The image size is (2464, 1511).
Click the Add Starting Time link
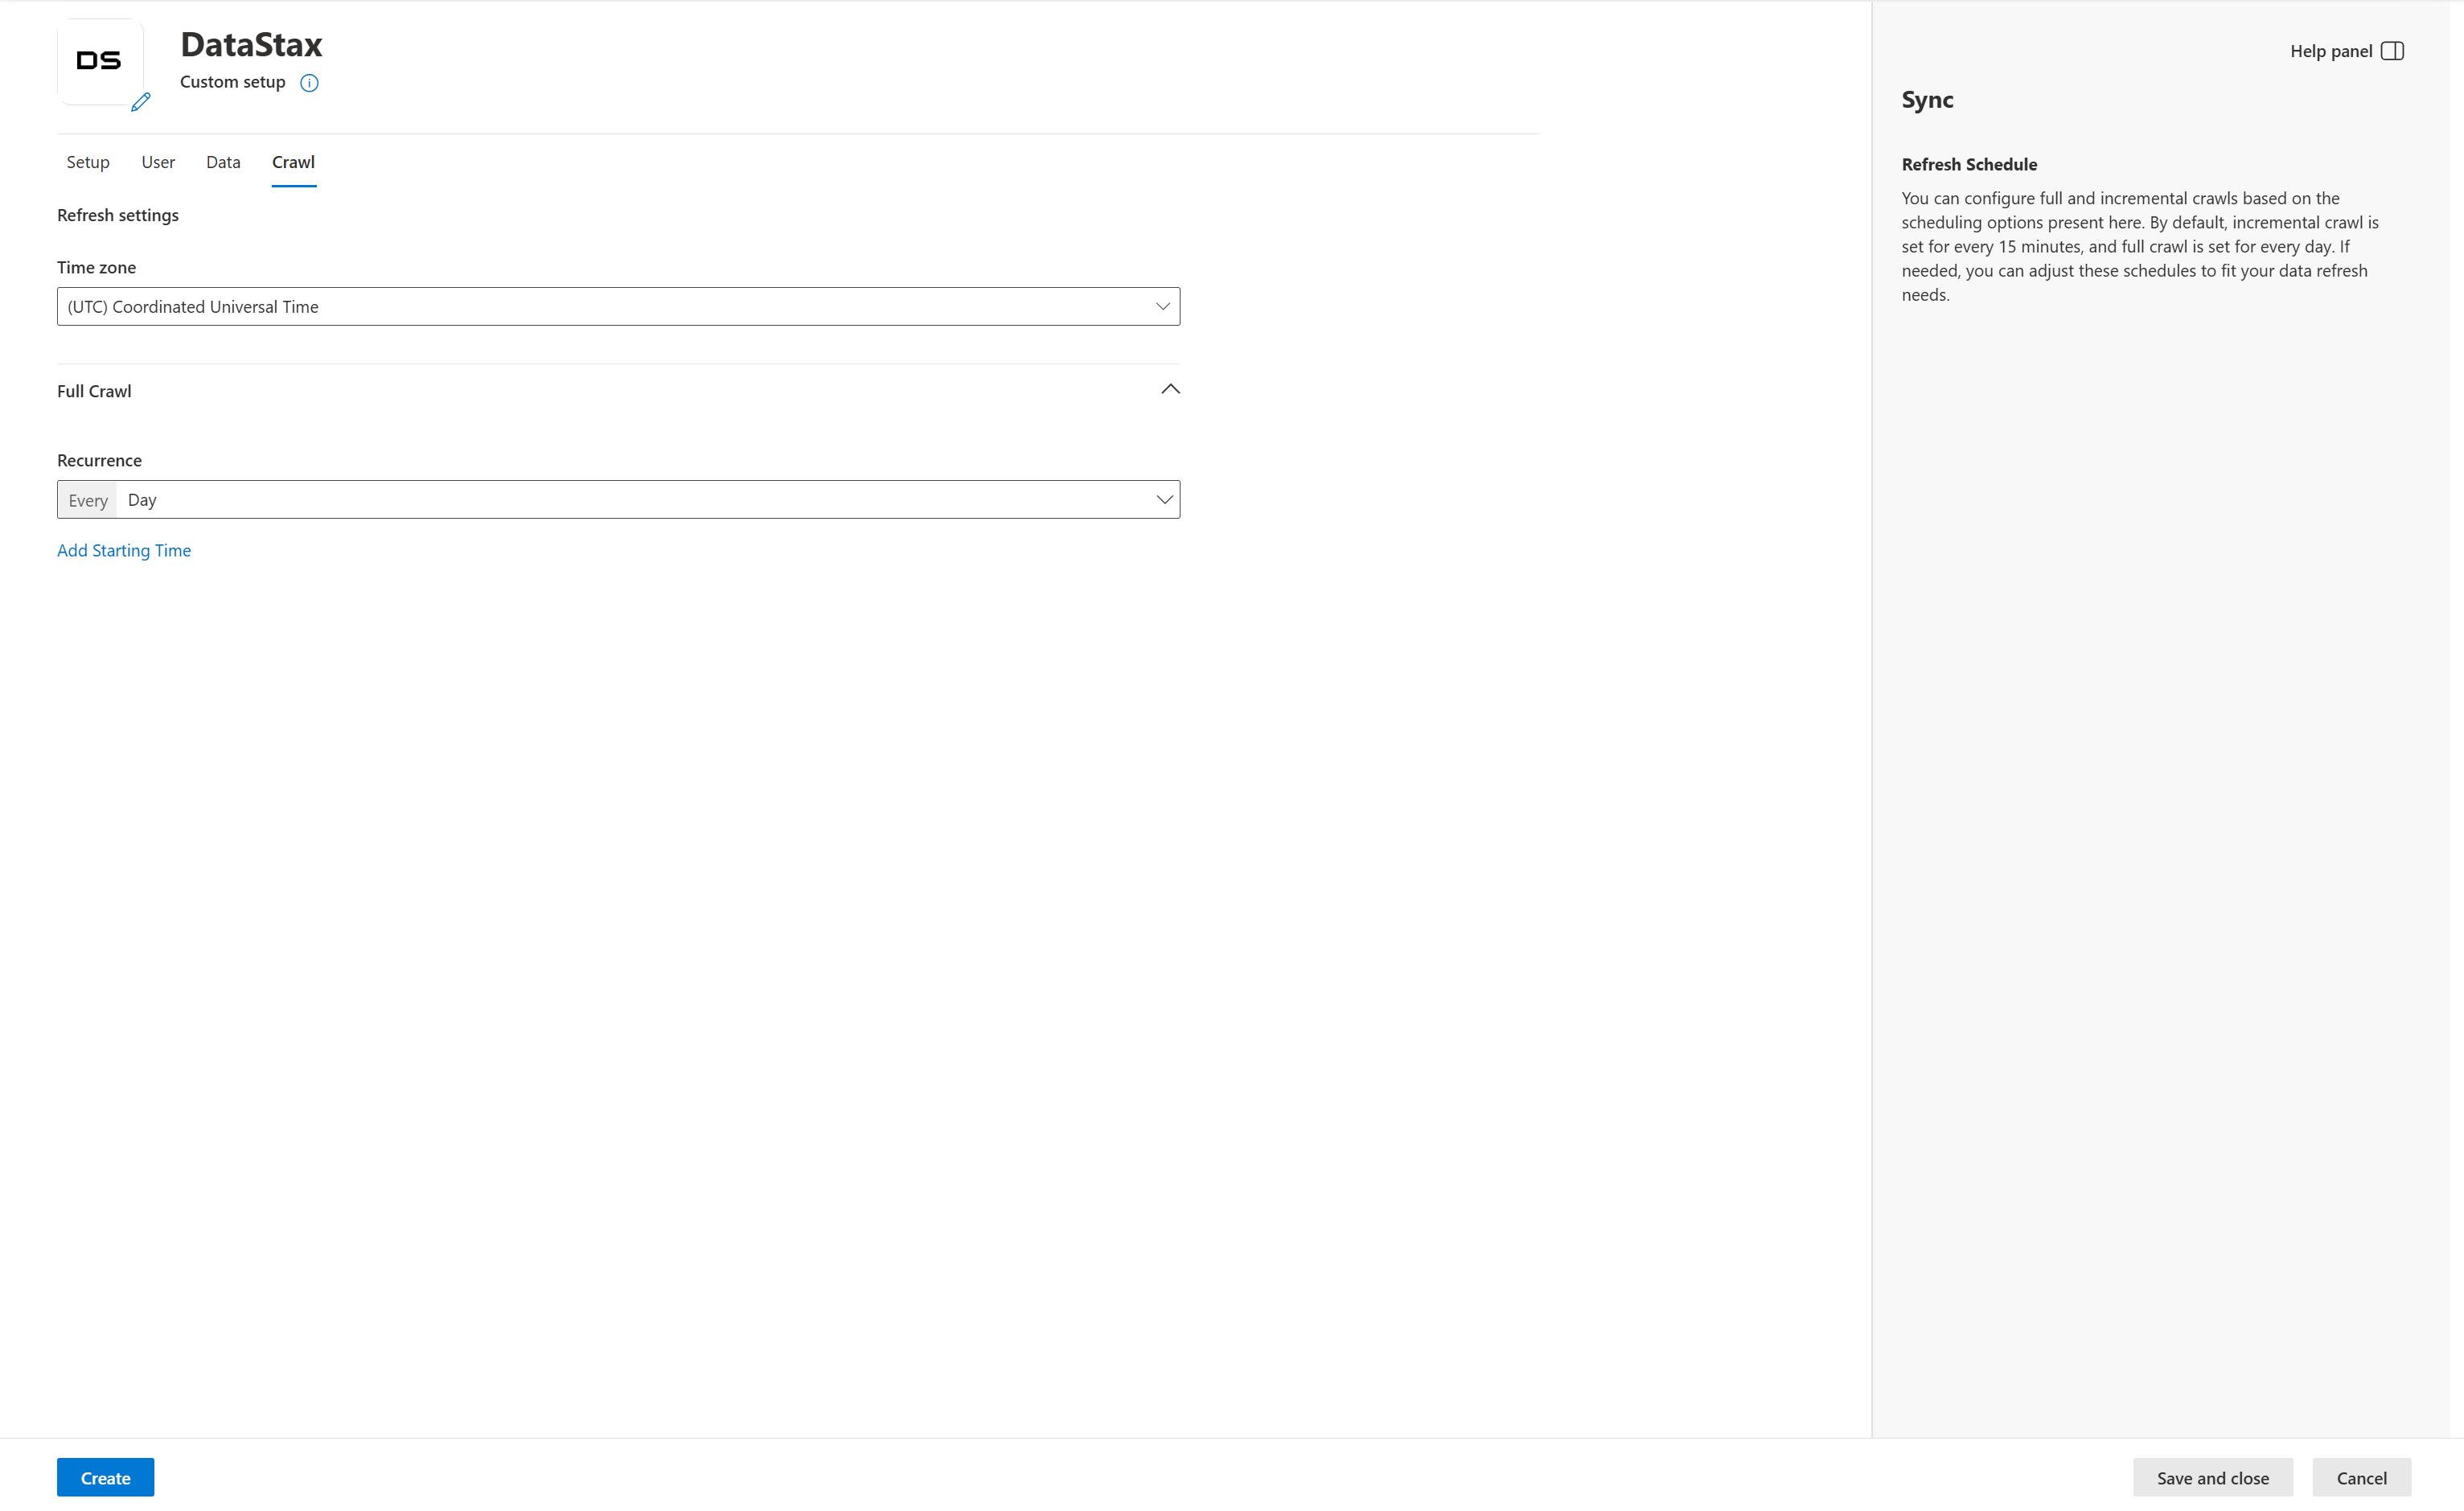[x=124, y=550]
